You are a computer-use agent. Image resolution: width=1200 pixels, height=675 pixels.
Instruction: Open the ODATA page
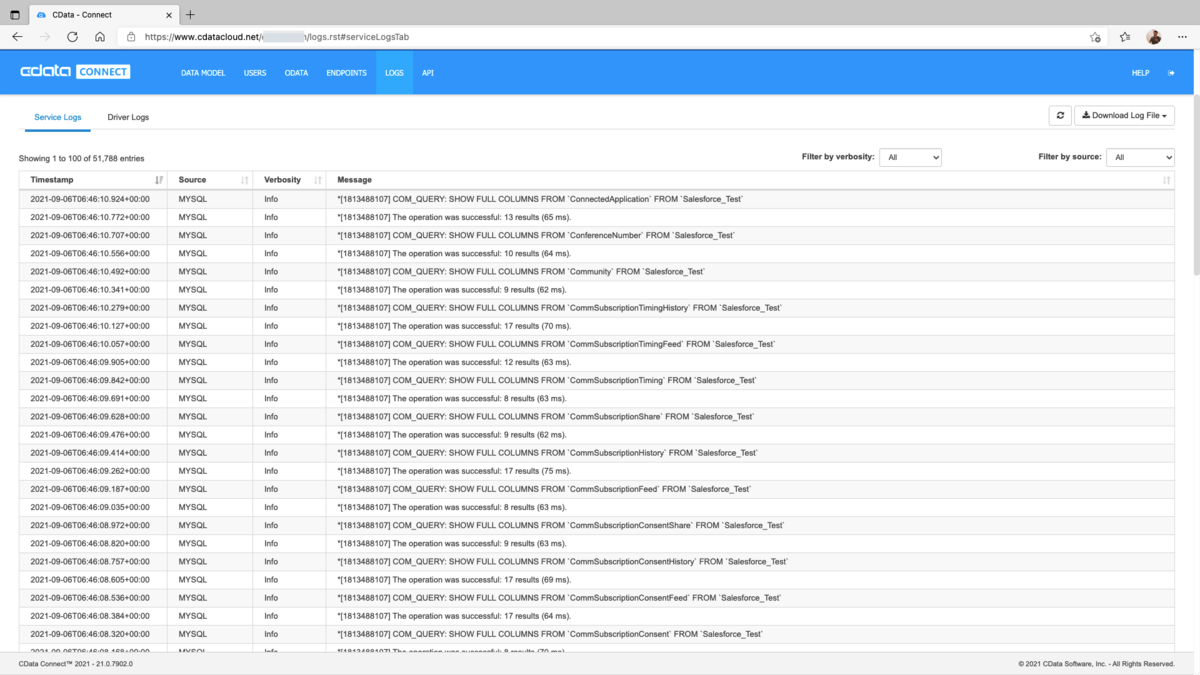[x=296, y=73]
